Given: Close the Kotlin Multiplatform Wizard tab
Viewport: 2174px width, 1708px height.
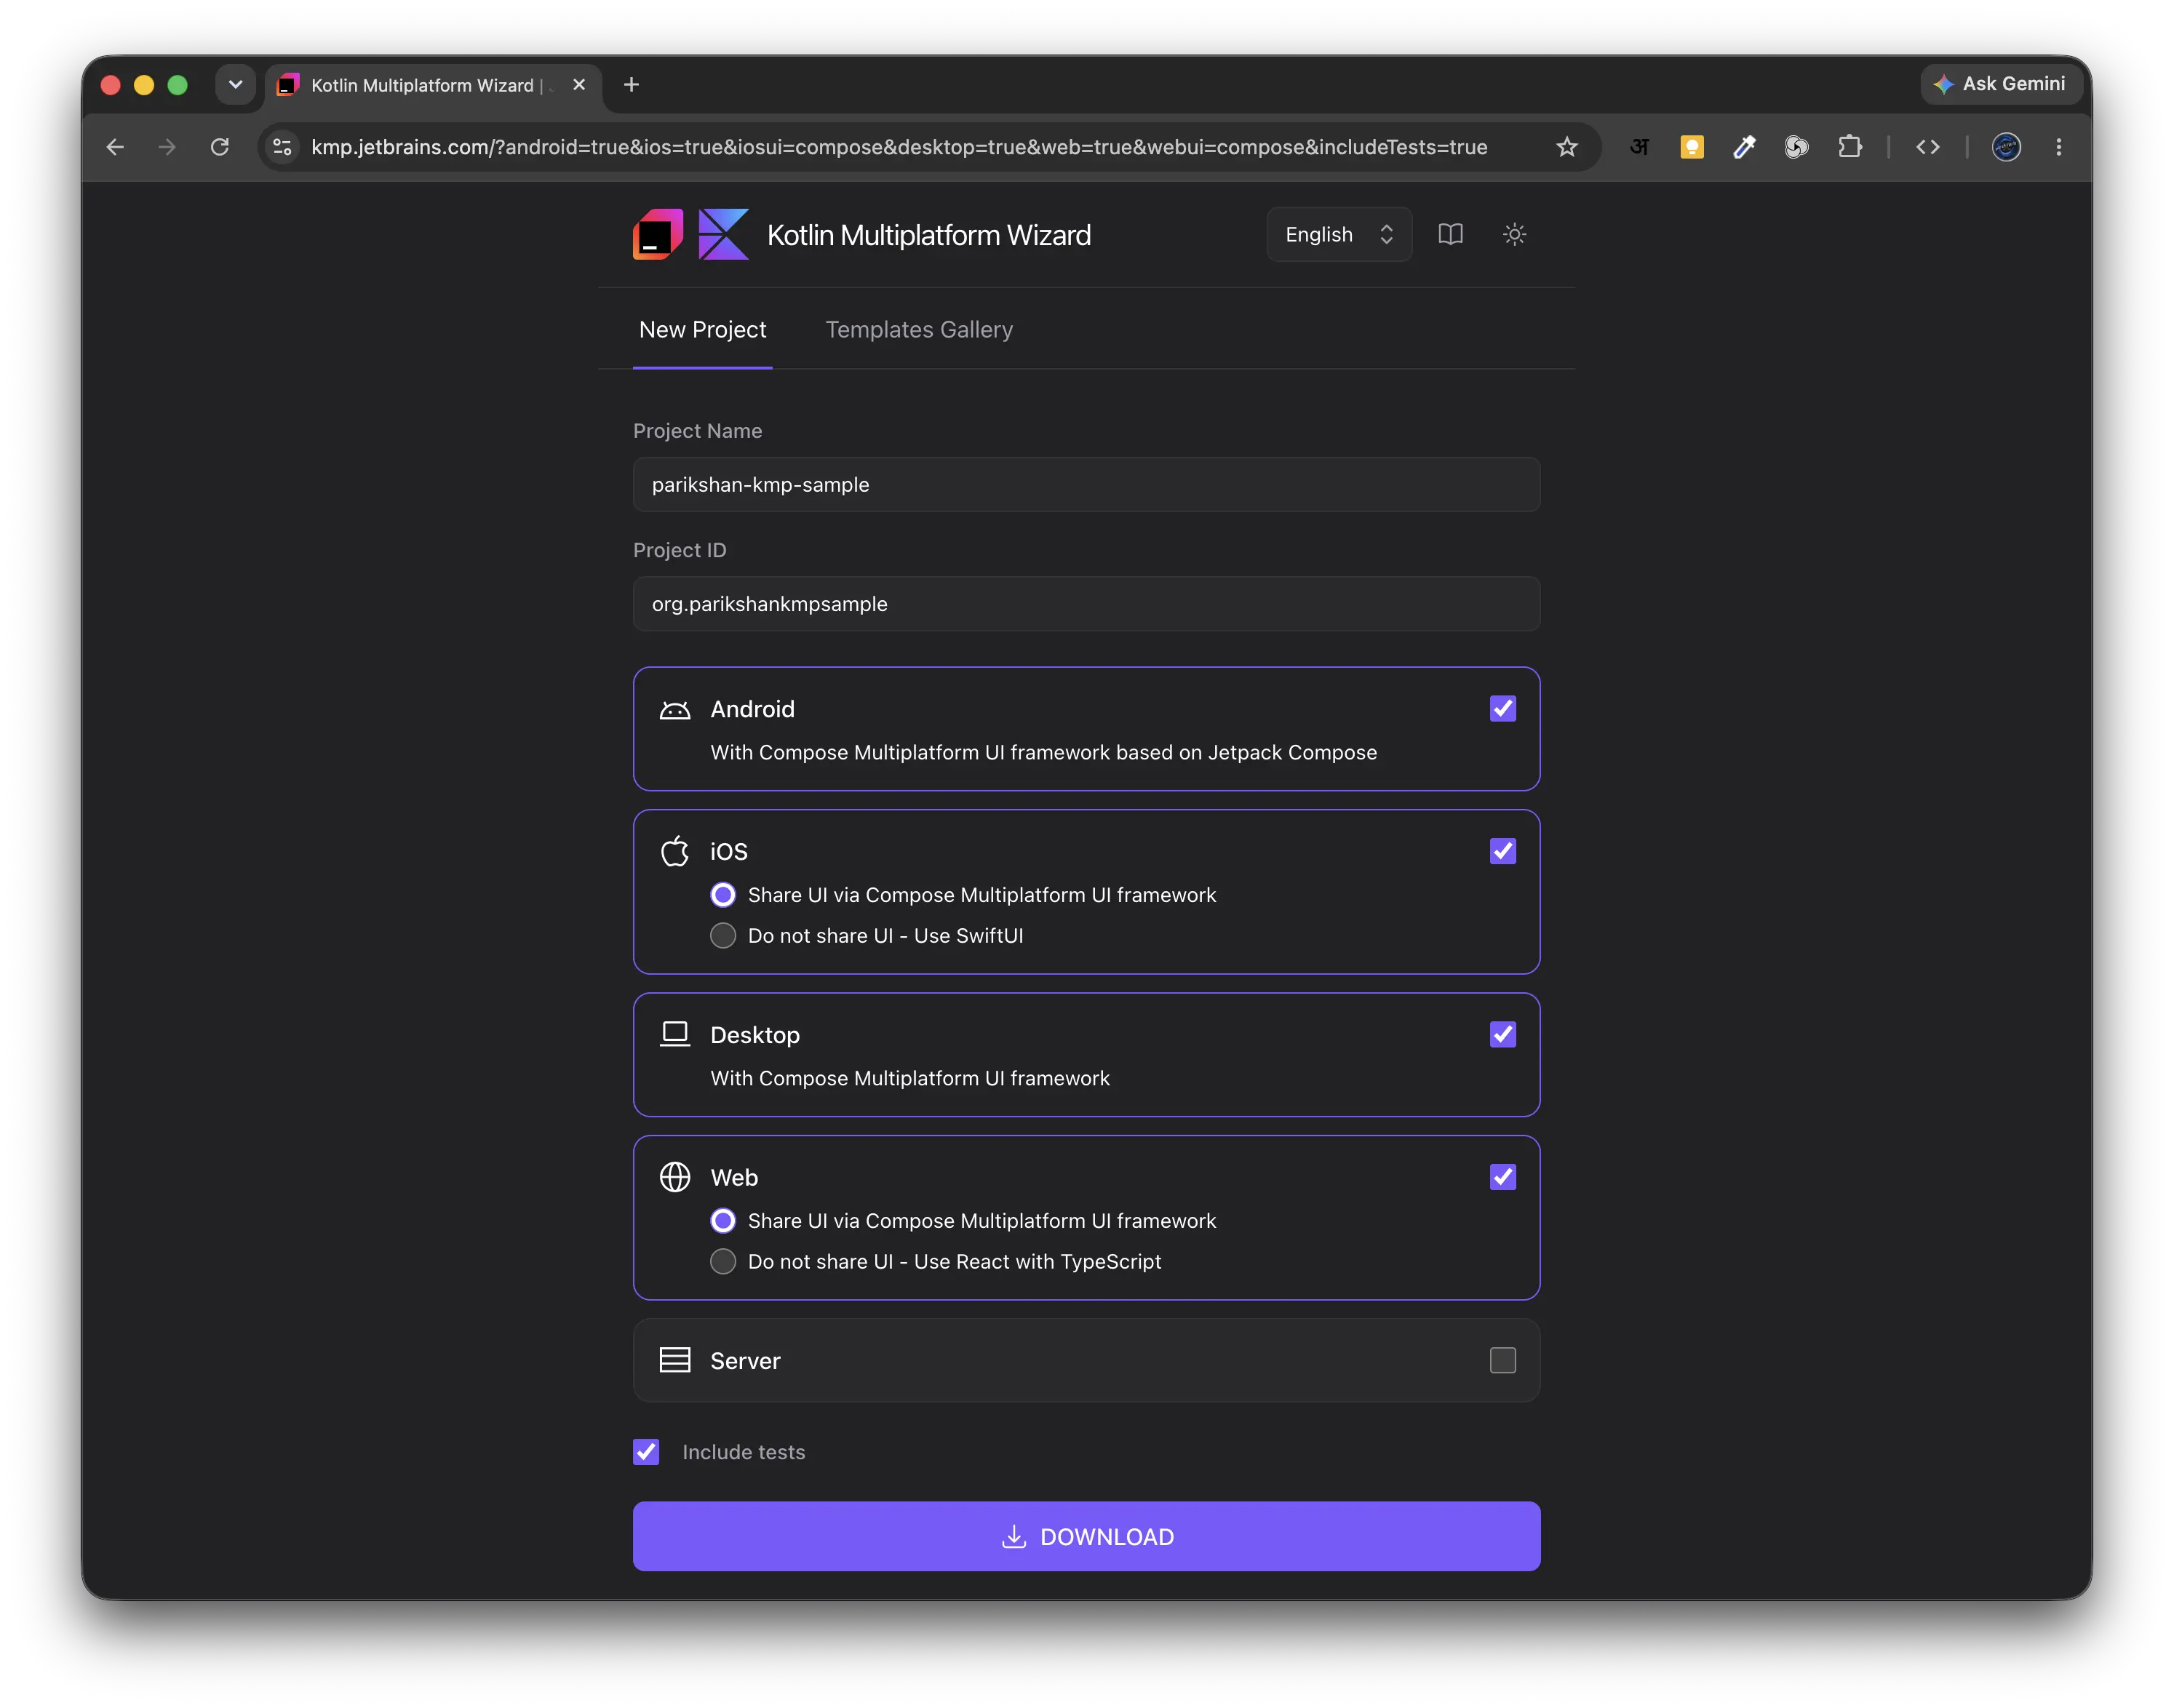Looking at the screenshot, I should click(579, 85).
